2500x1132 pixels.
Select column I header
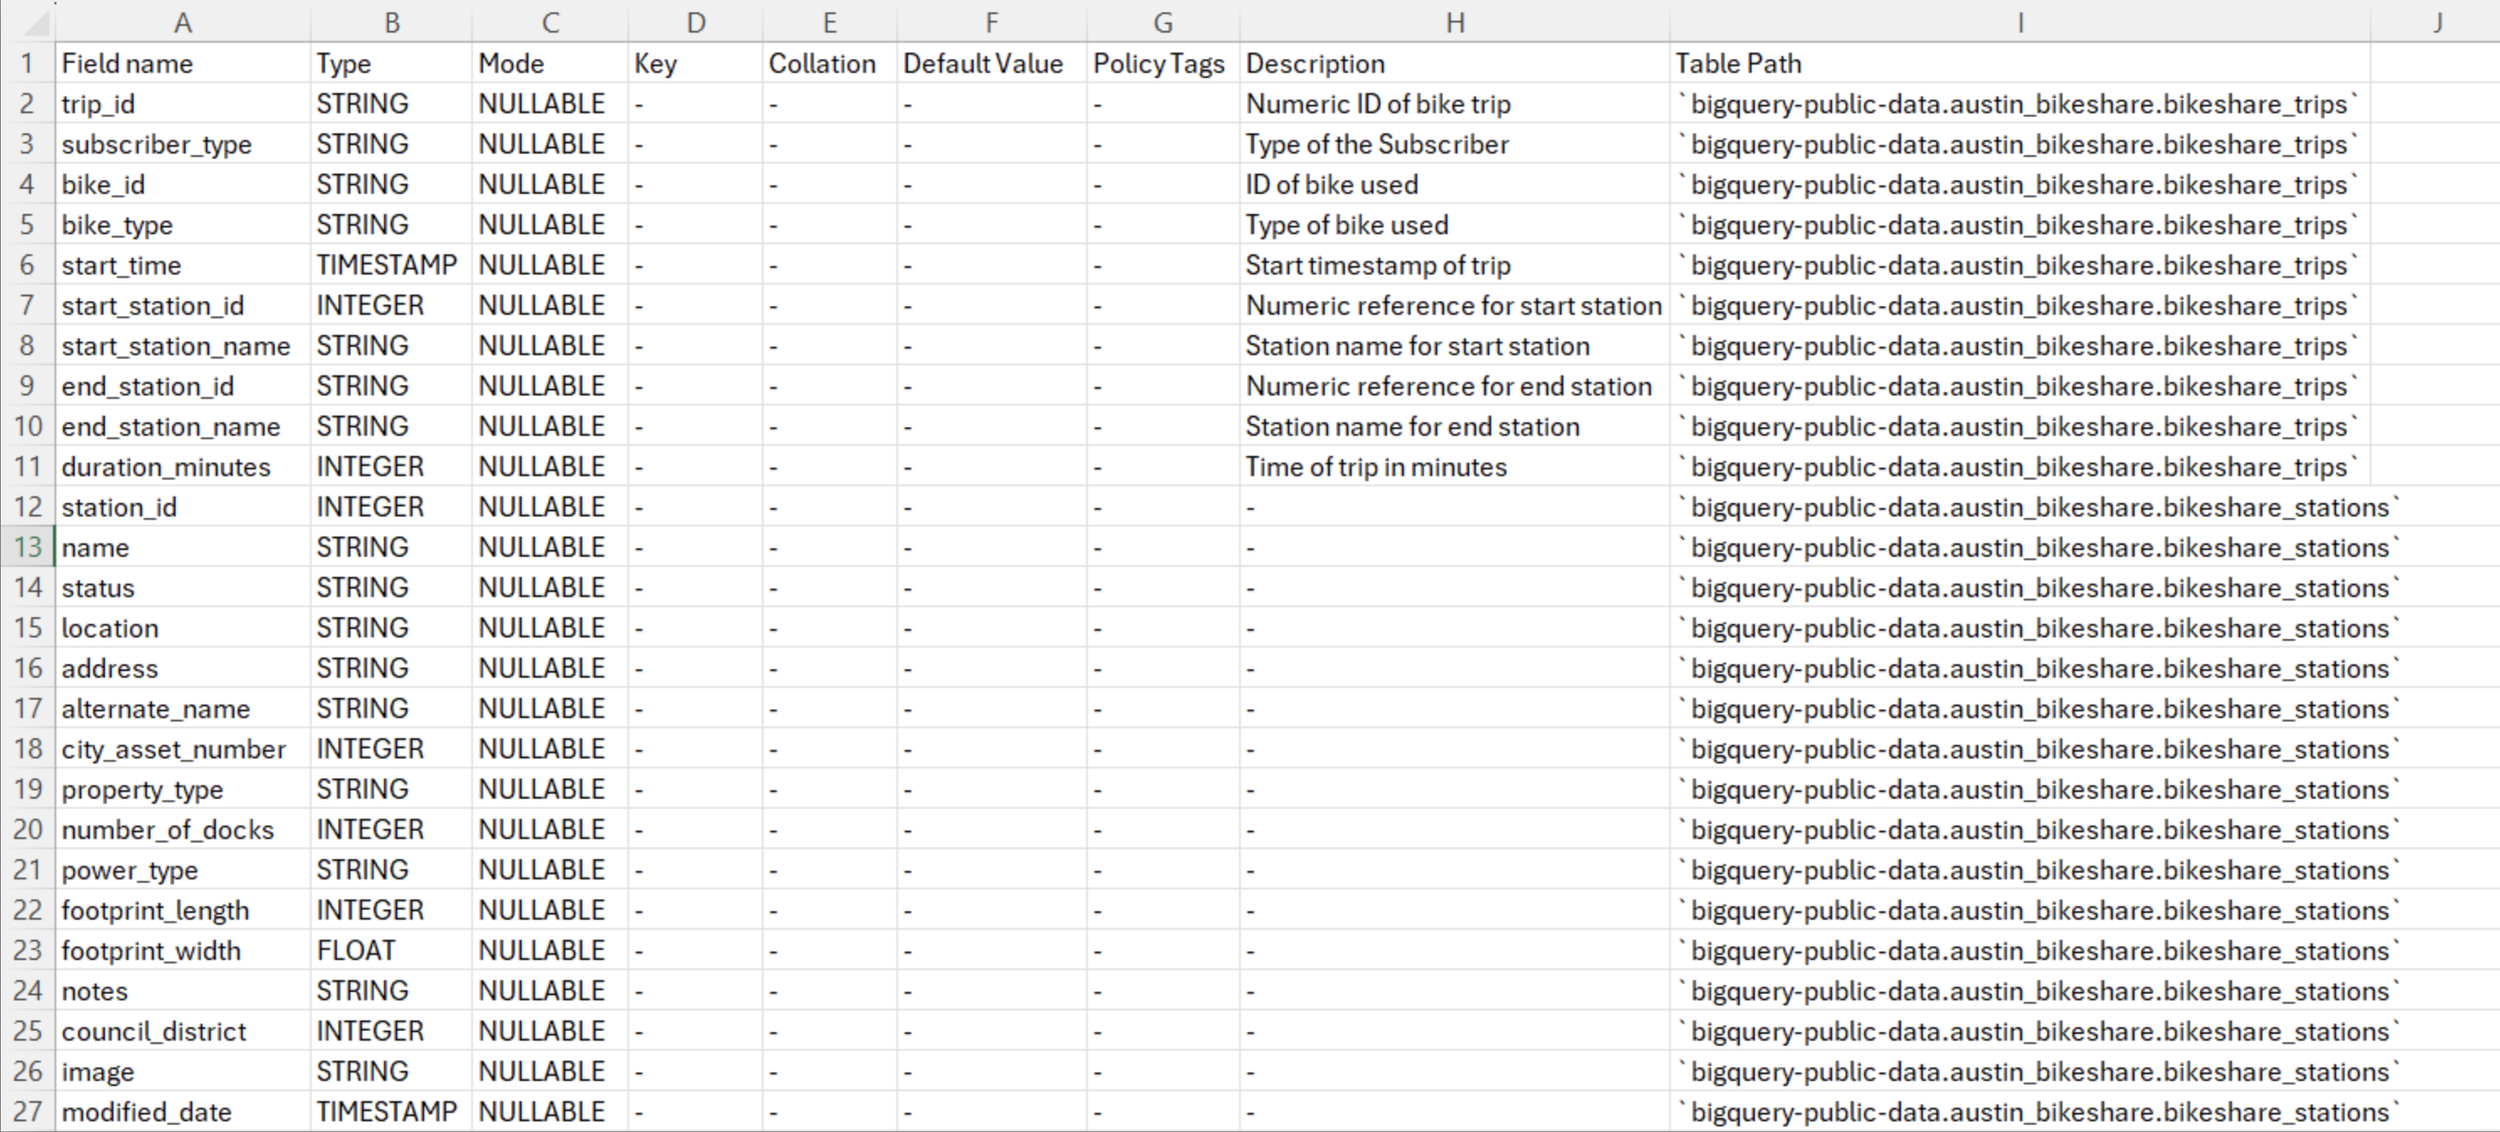point(2019,22)
